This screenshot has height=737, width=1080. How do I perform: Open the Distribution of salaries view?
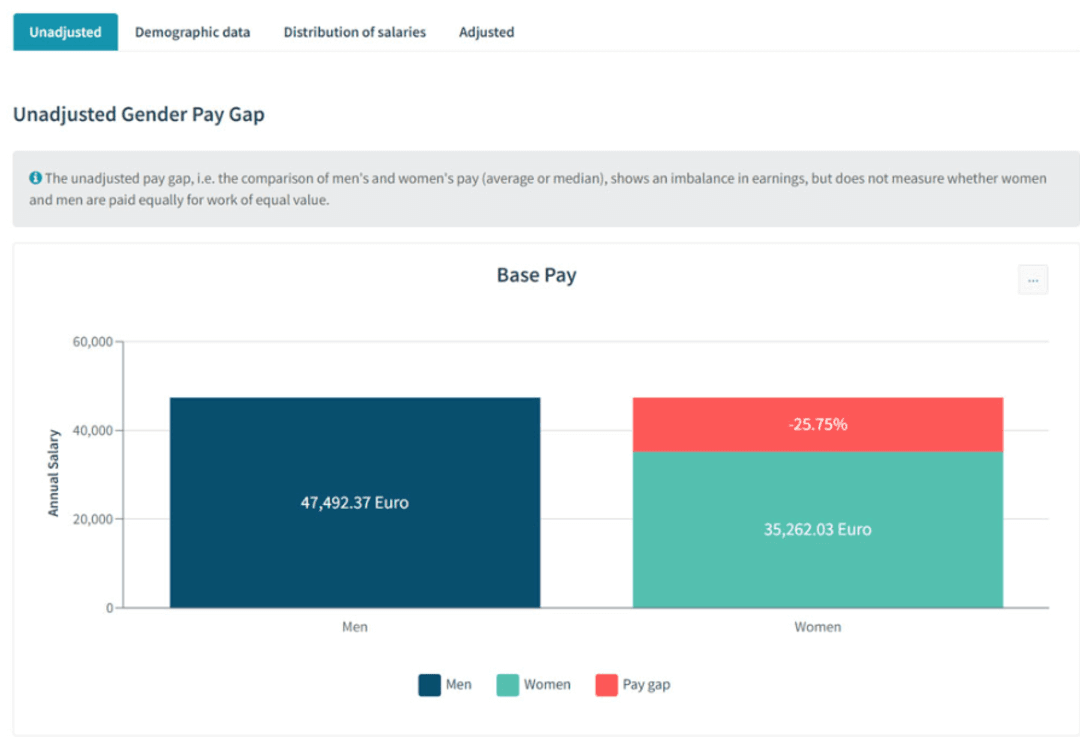pyautogui.click(x=354, y=31)
